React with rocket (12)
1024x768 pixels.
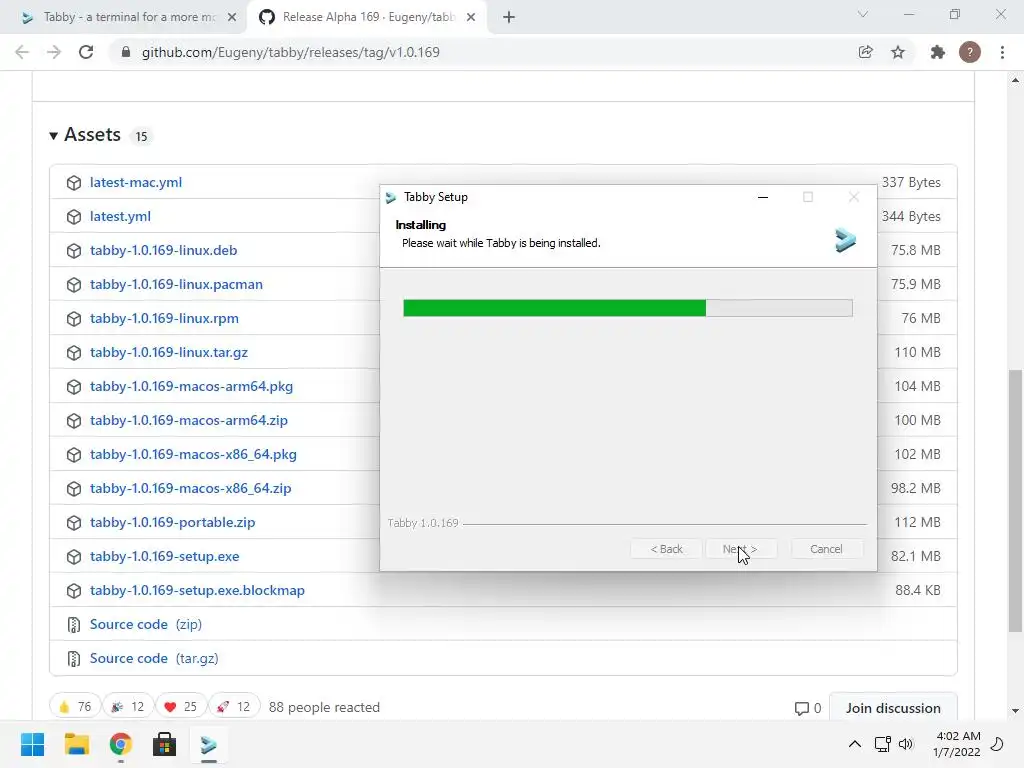pos(233,707)
